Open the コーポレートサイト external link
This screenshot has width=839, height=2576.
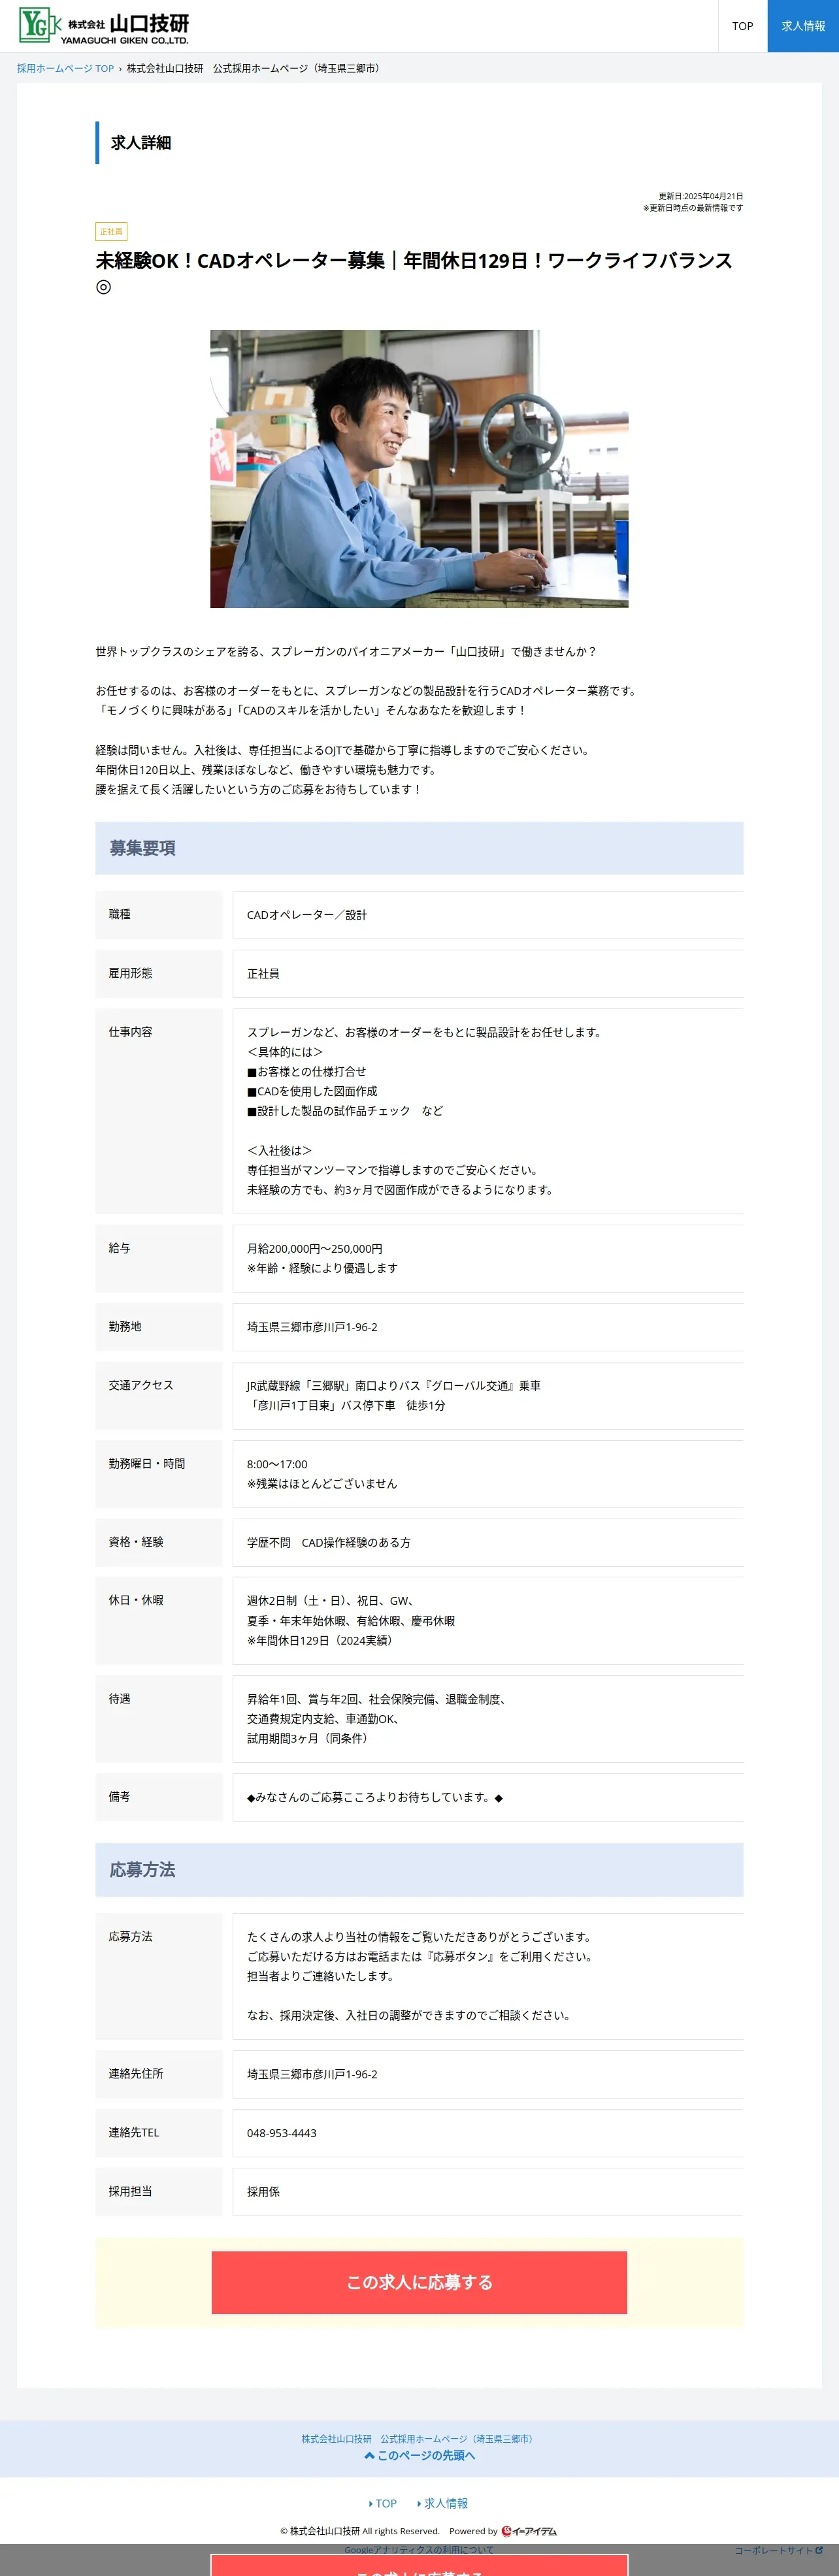pyautogui.click(x=779, y=2550)
